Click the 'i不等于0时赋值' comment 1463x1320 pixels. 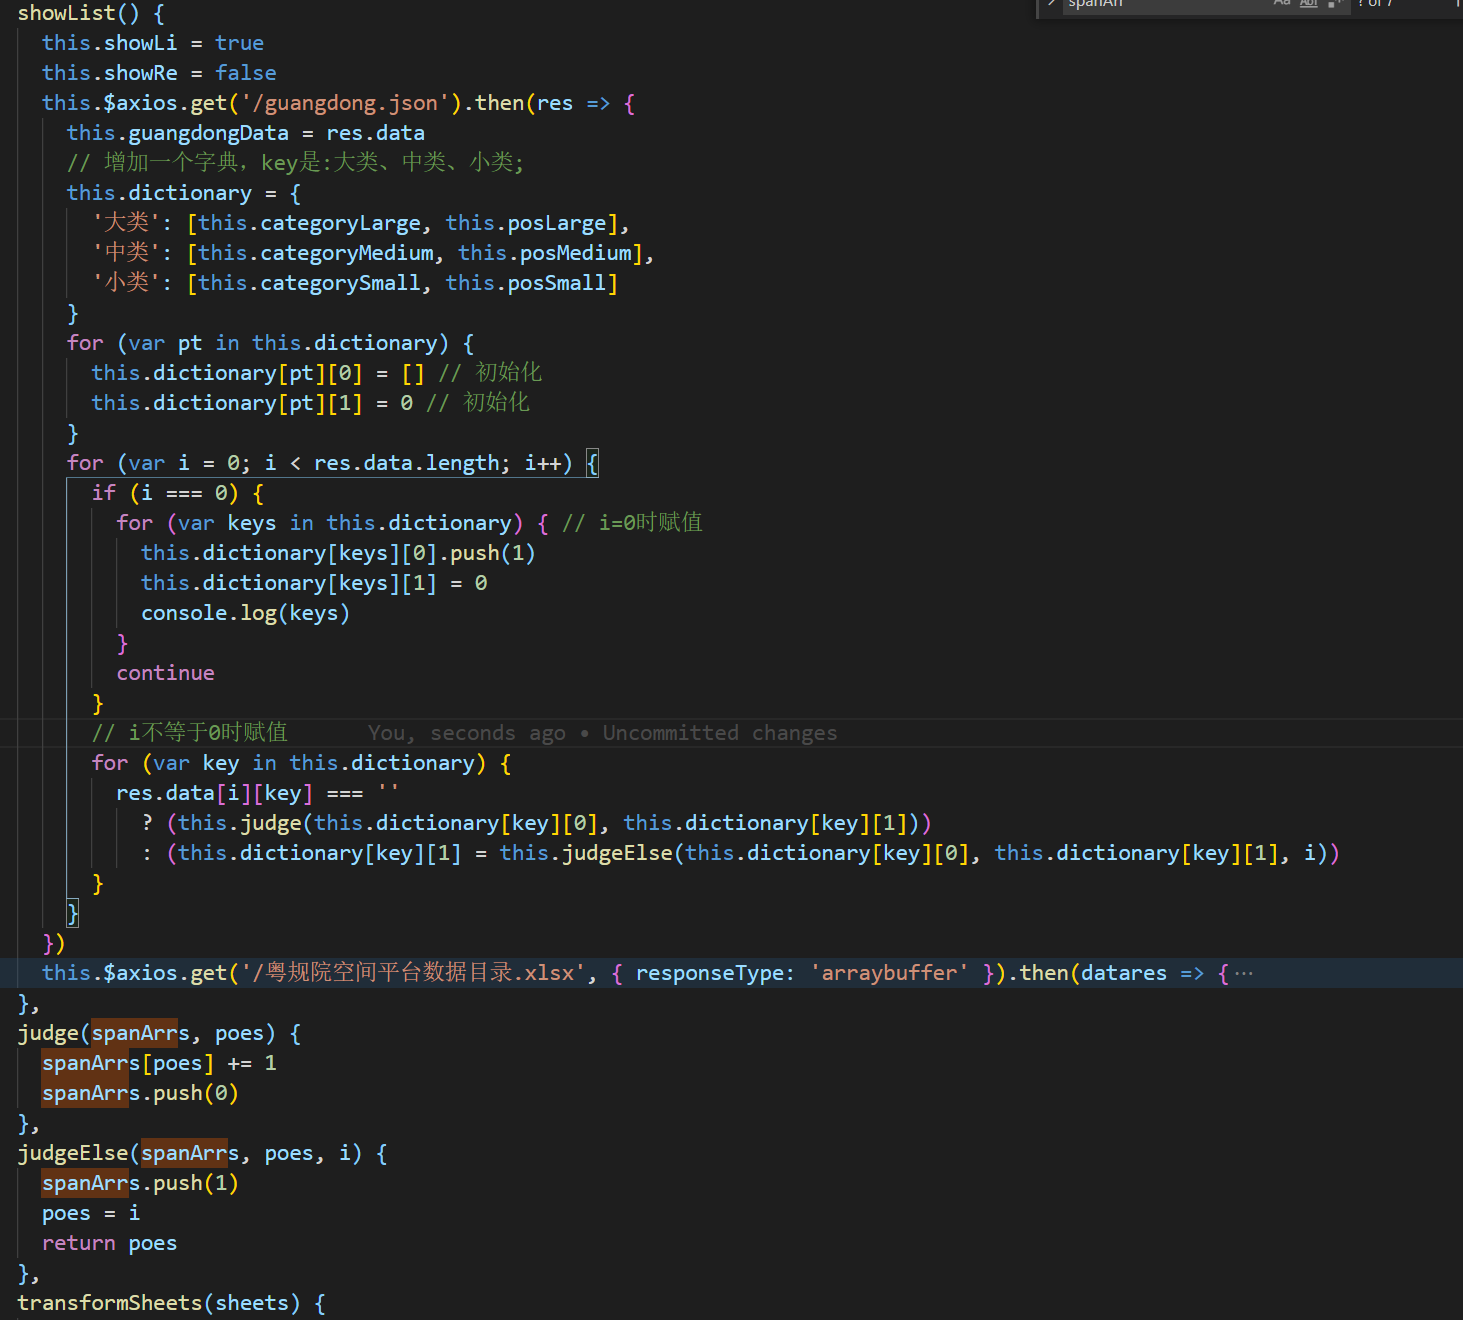(x=190, y=733)
